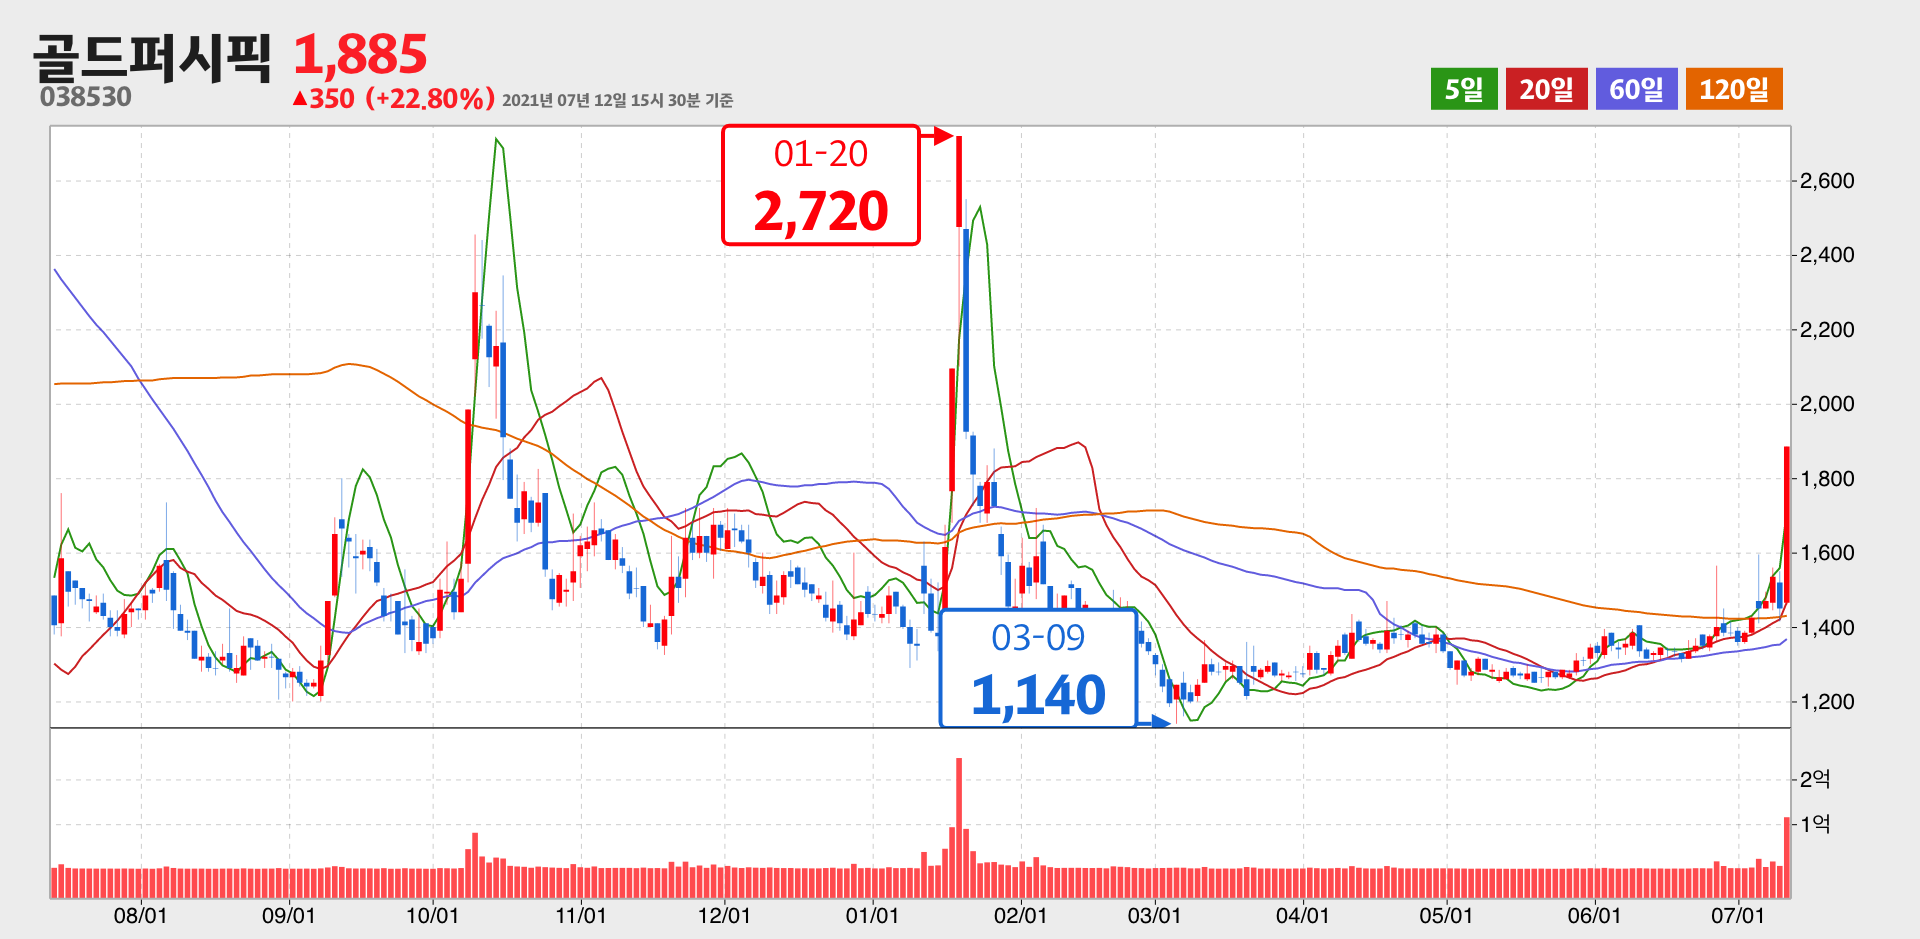
Task: Click the 08/01 date axis label
Action: pos(141,916)
